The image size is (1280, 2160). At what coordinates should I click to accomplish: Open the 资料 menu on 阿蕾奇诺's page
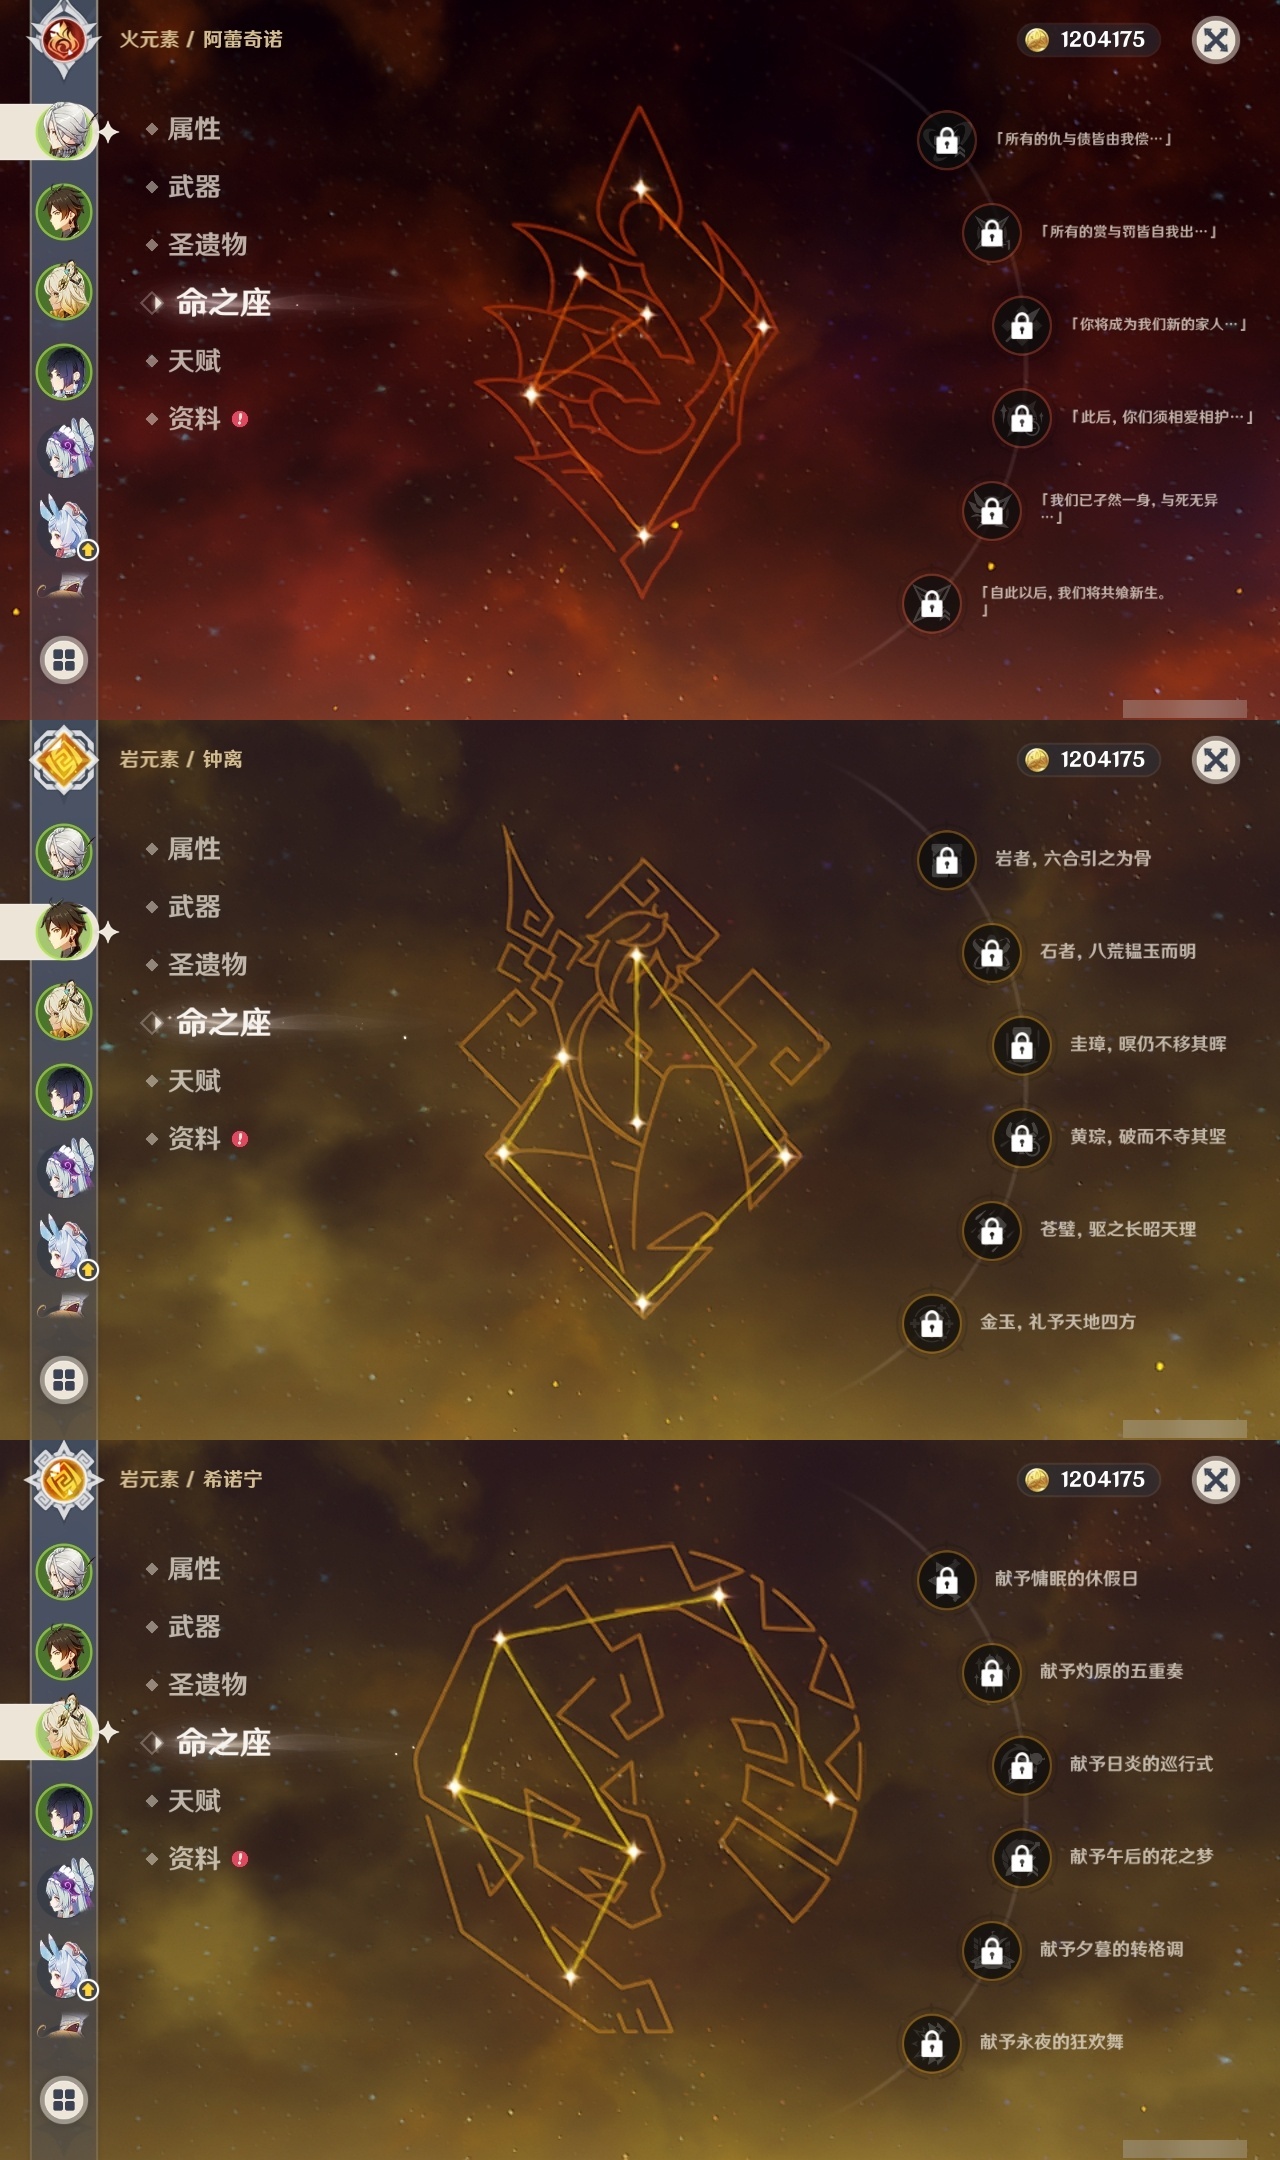click(x=194, y=419)
